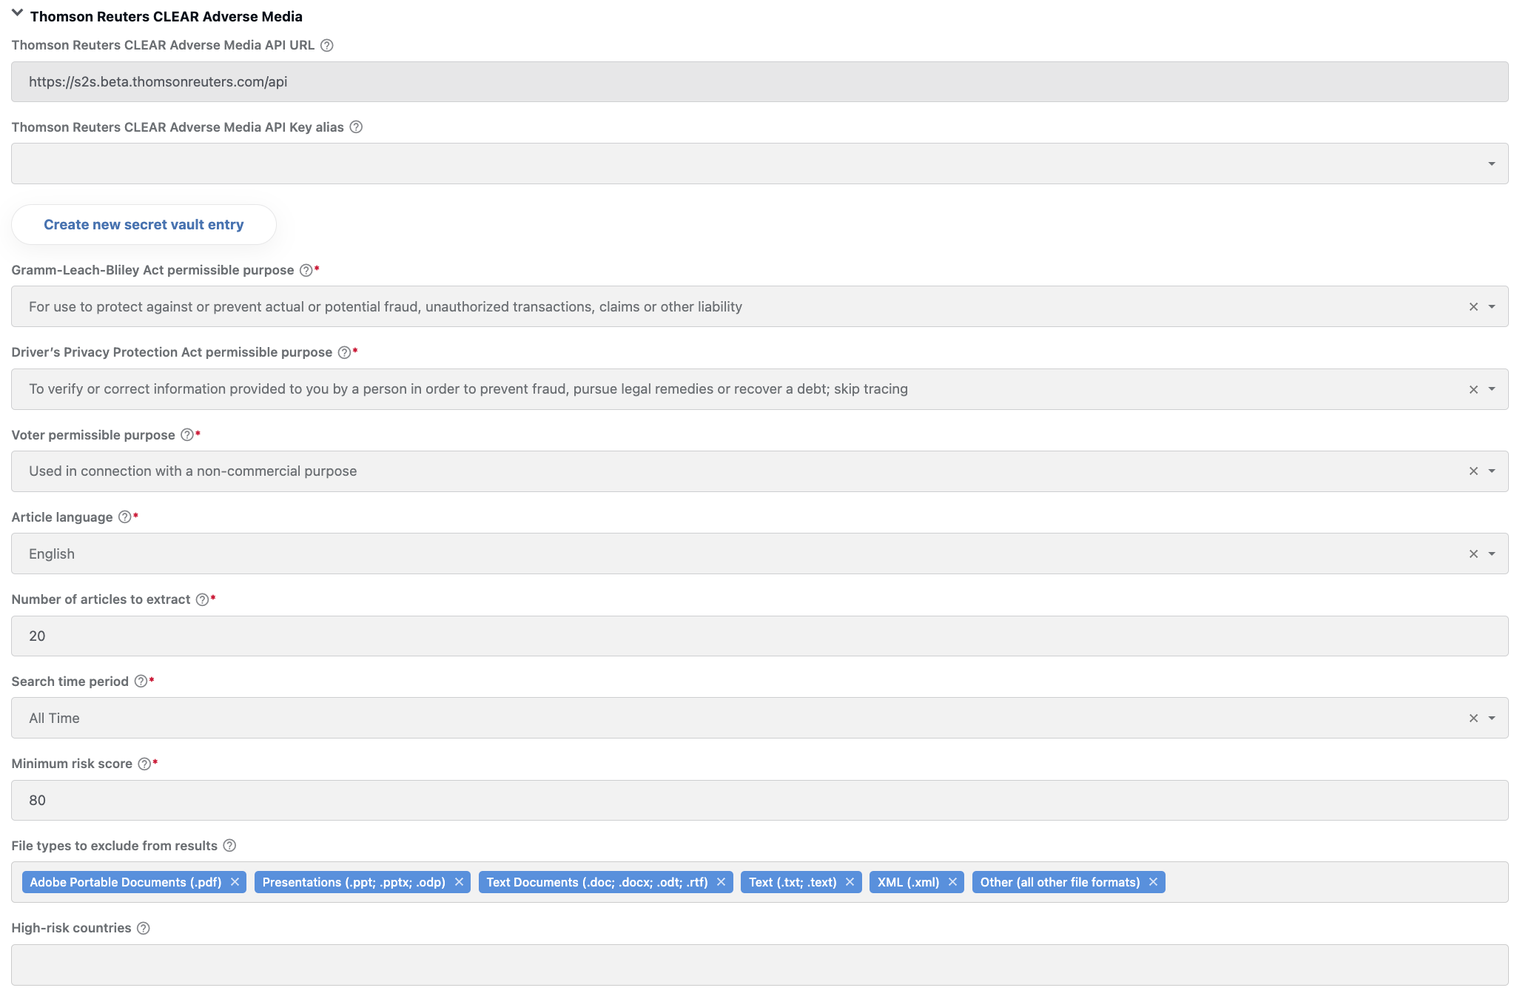The height and width of the screenshot is (996, 1520).
Task: Open the Minimum risk score help tooltip
Action: click(x=144, y=764)
